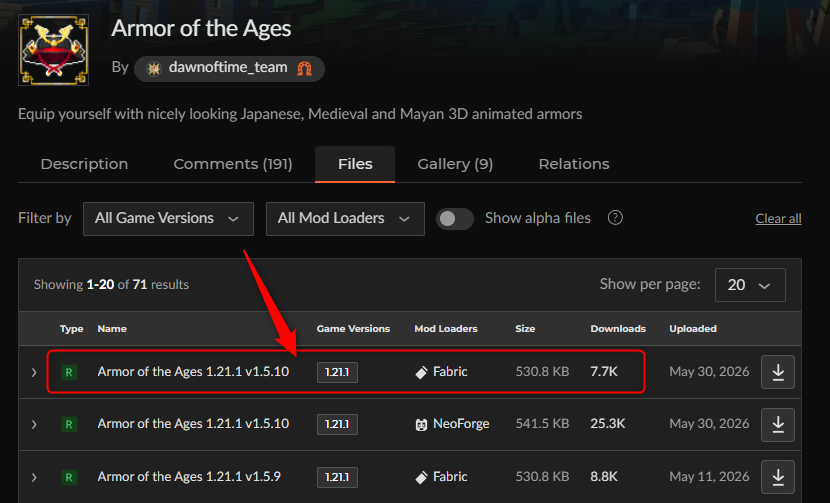Click the Name column header
The image size is (830, 503).
point(112,329)
